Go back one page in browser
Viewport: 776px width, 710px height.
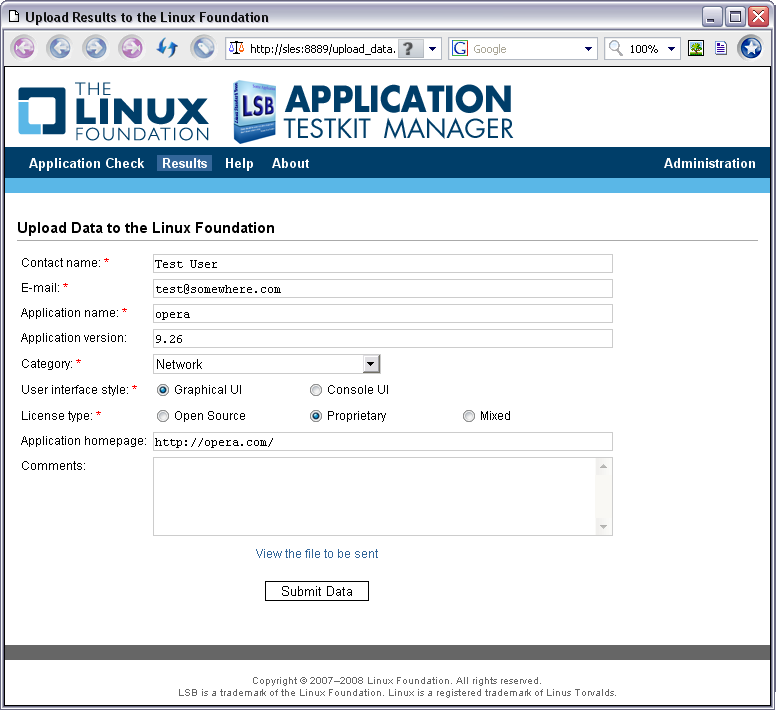point(59,48)
